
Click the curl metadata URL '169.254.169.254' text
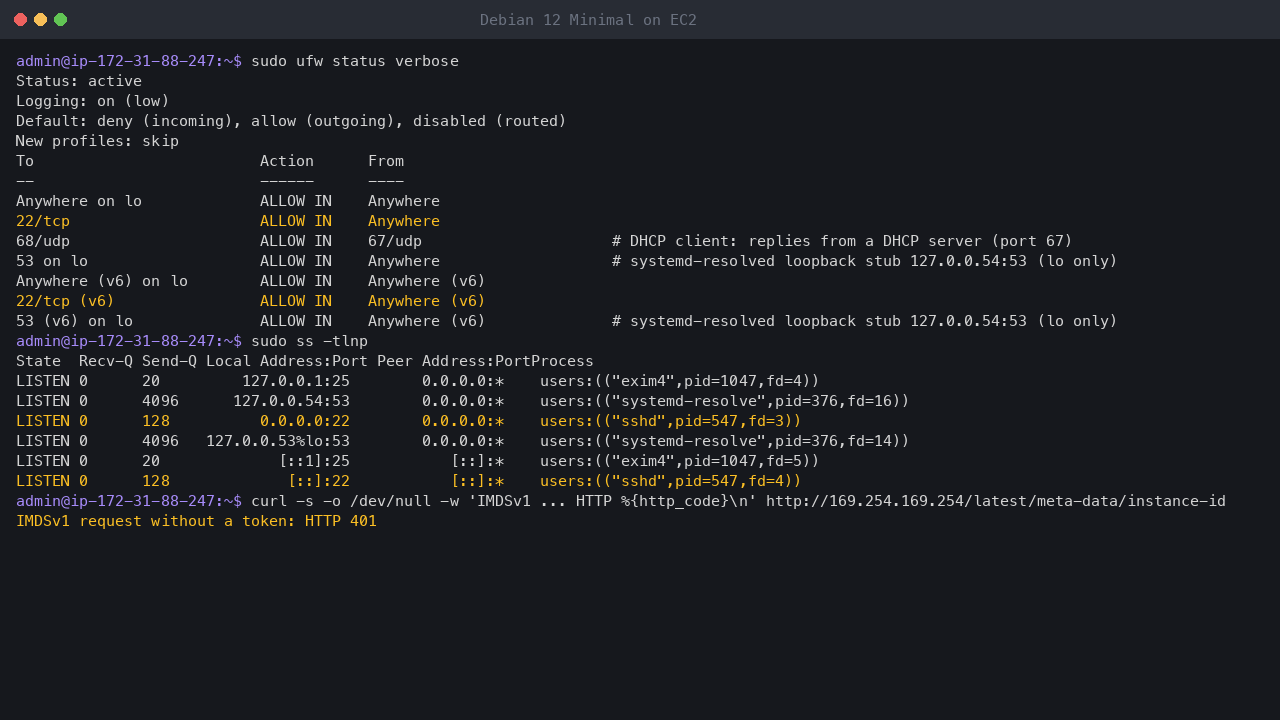[896, 501]
